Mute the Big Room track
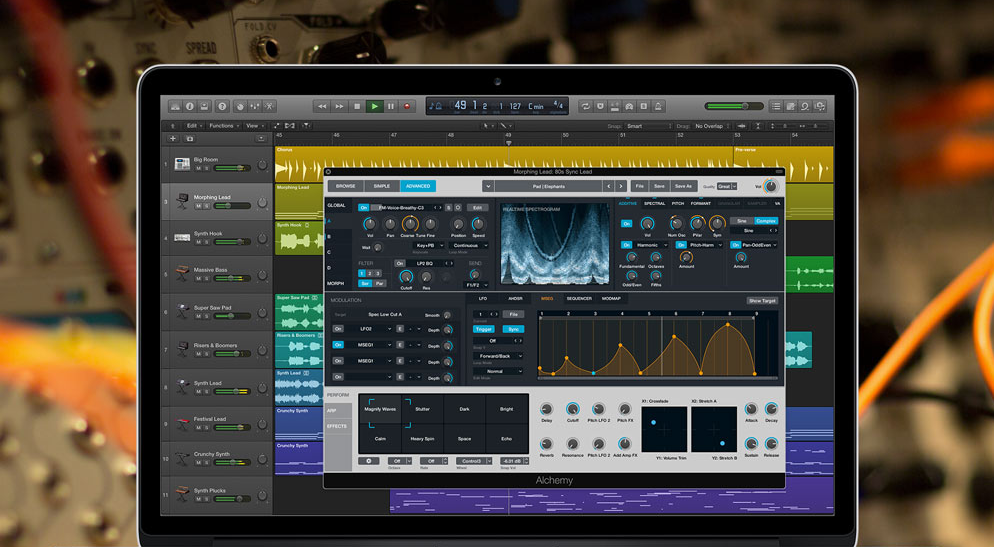This screenshot has height=547, width=994. click(198, 169)
